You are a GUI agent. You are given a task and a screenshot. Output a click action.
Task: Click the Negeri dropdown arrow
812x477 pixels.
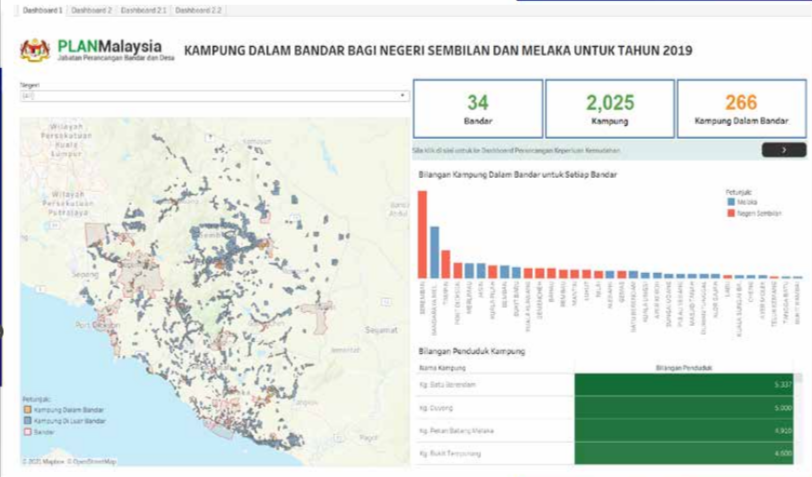[x=403, y=96]
